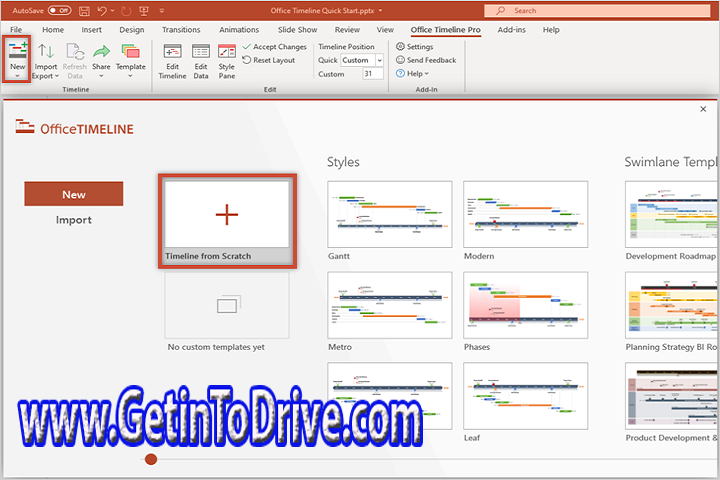Click the Custom position value field
Screen dimensions: 720x480
click(x=373, y=73)
